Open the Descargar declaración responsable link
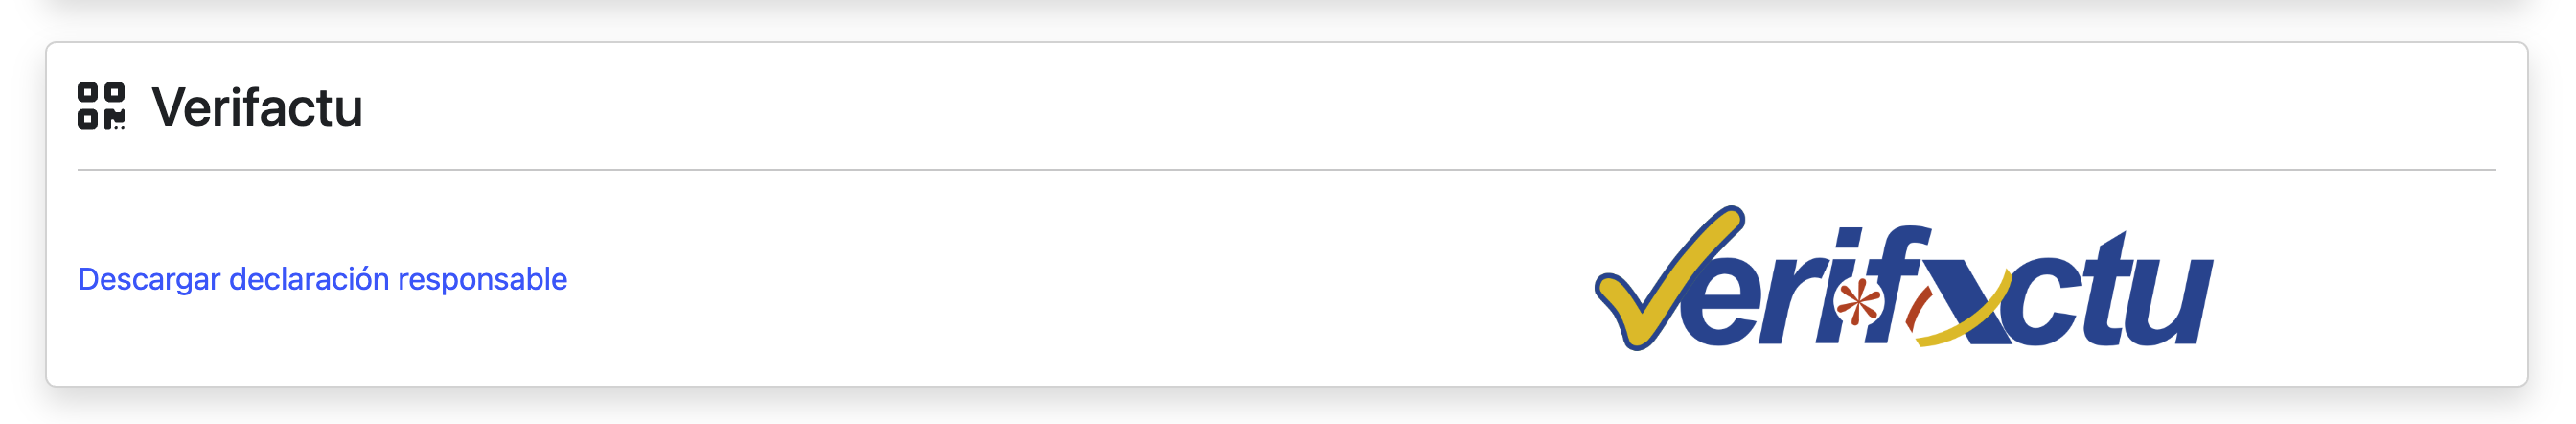Image resolution: width=2576 pixels, height=424 pixels. (x=322, y=279)
